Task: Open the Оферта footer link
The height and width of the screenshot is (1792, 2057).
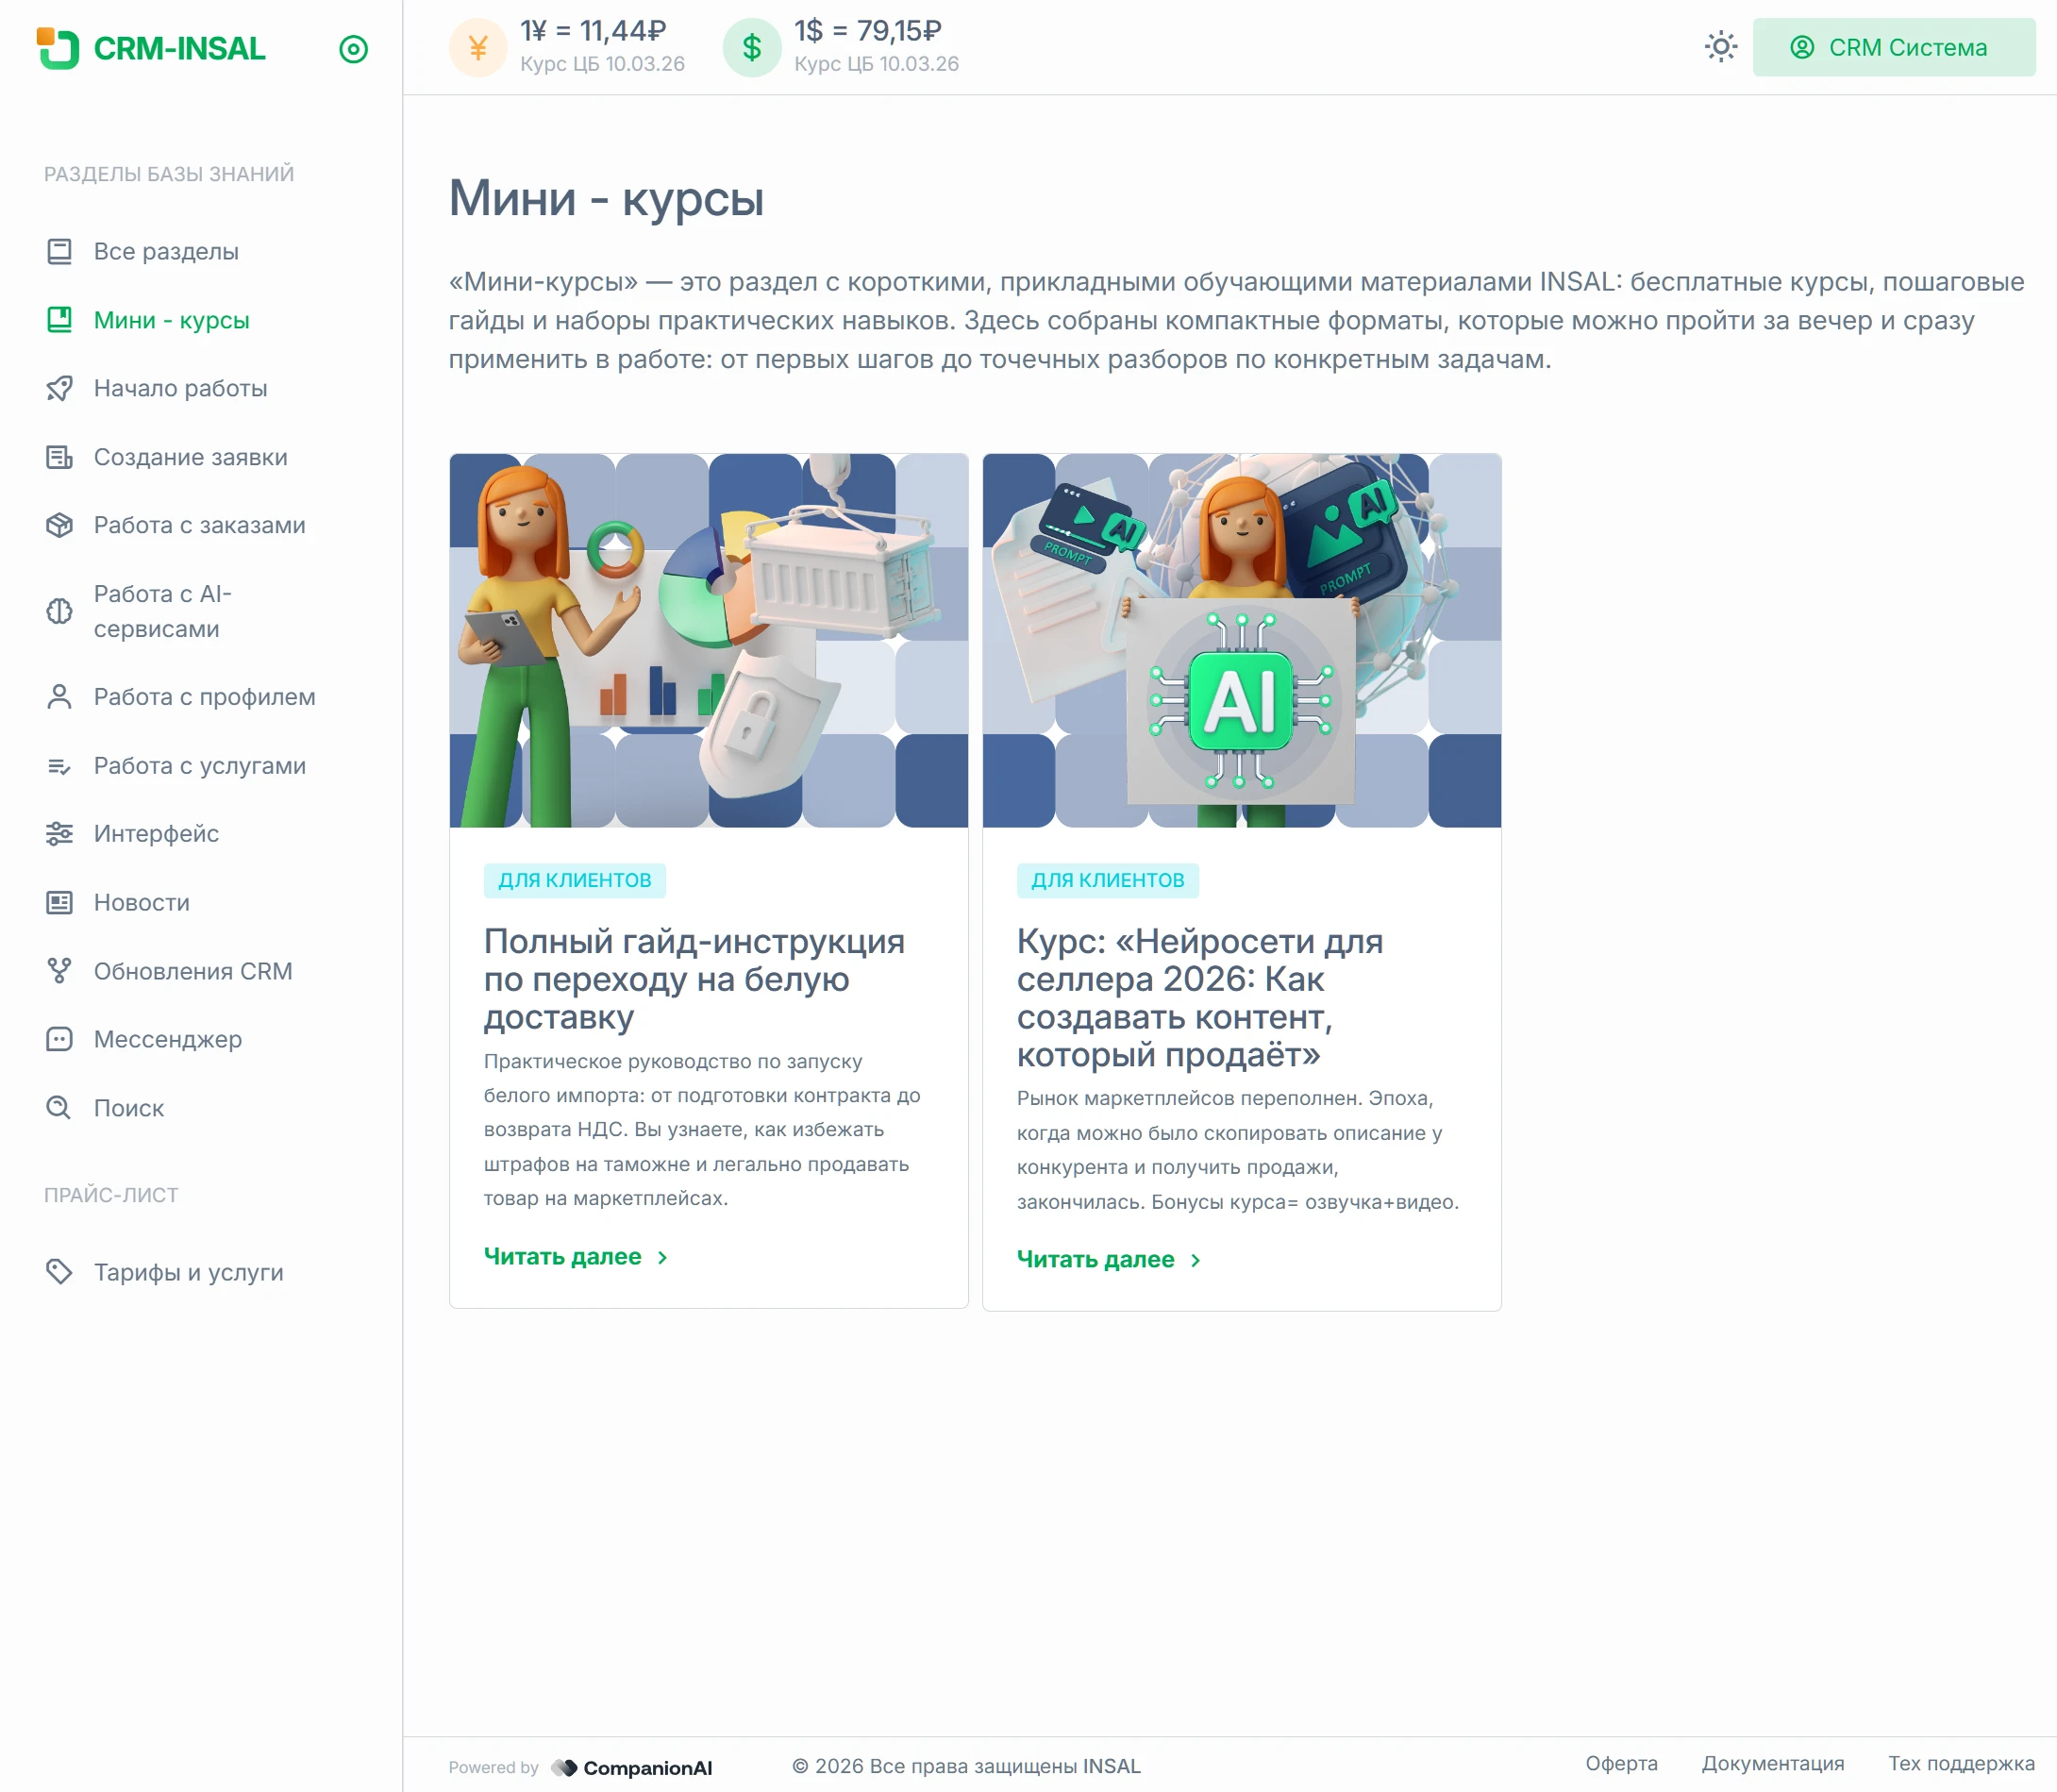Action: 1621,1763
